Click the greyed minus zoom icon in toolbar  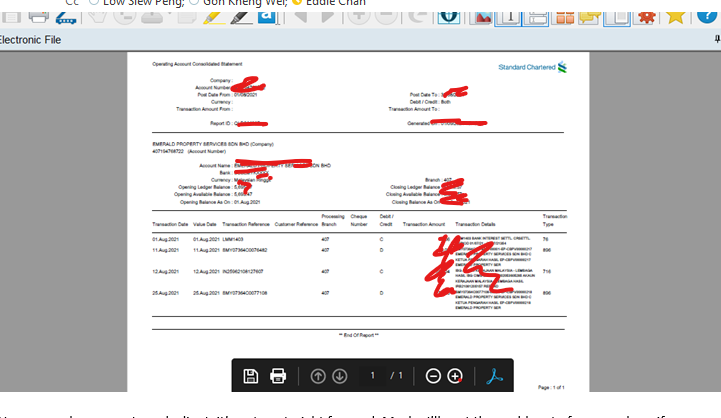386,17
